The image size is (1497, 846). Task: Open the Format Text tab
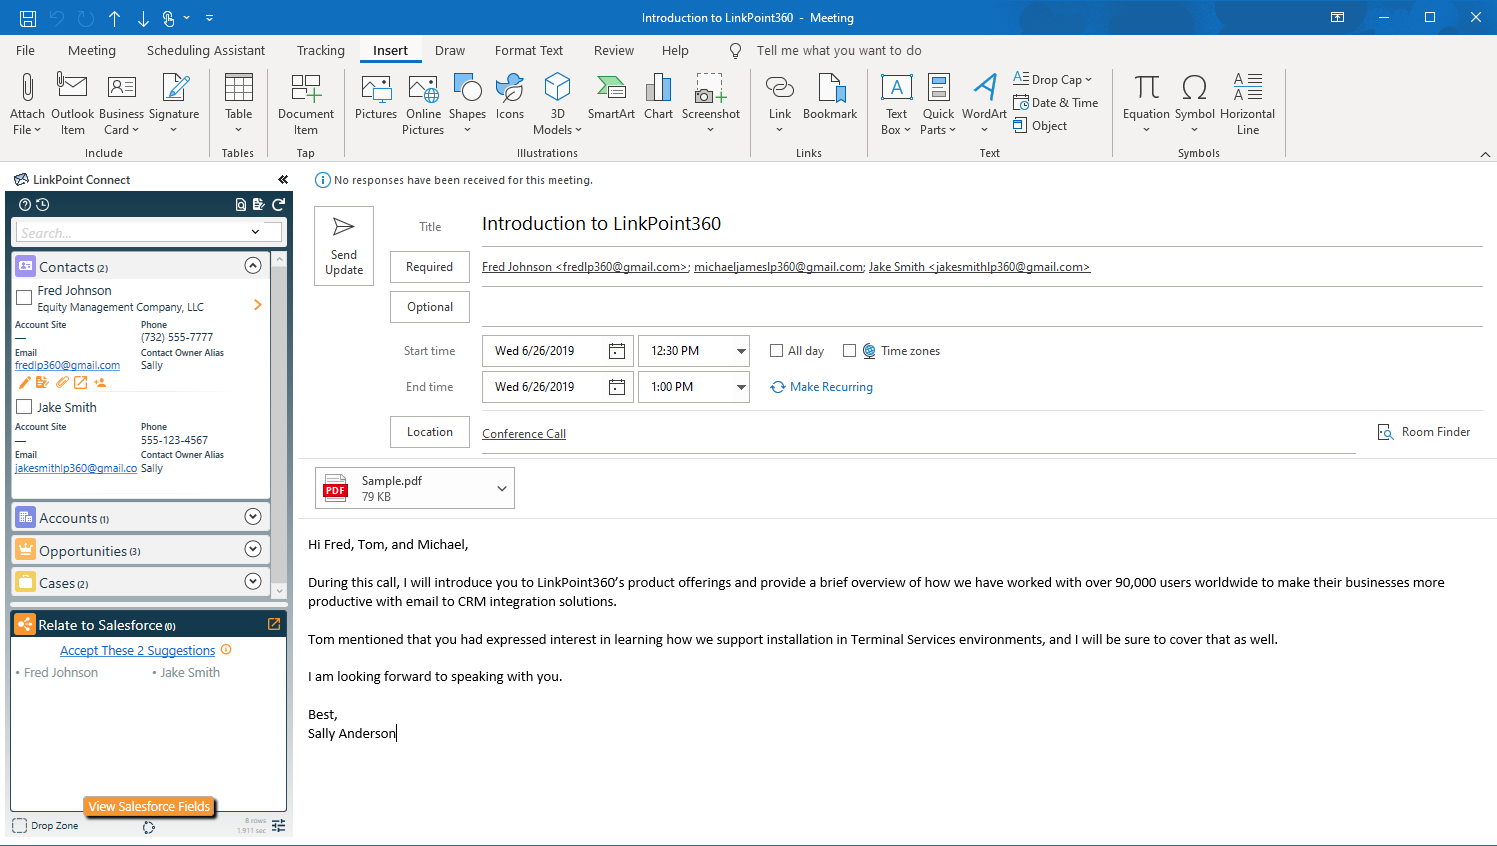528,51
